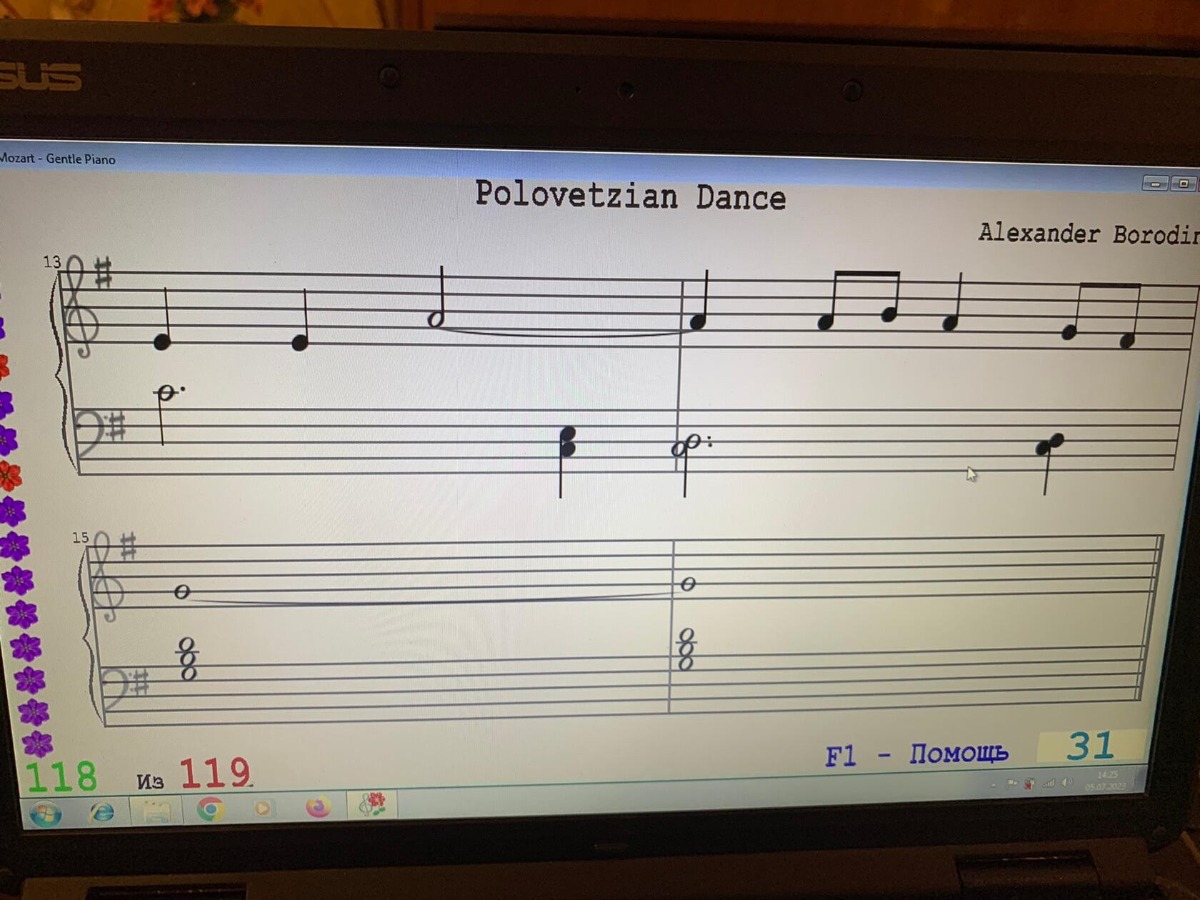This screenshot has width=1200, height=900.
Task: Click measure number 13 label
Action: 51,262
